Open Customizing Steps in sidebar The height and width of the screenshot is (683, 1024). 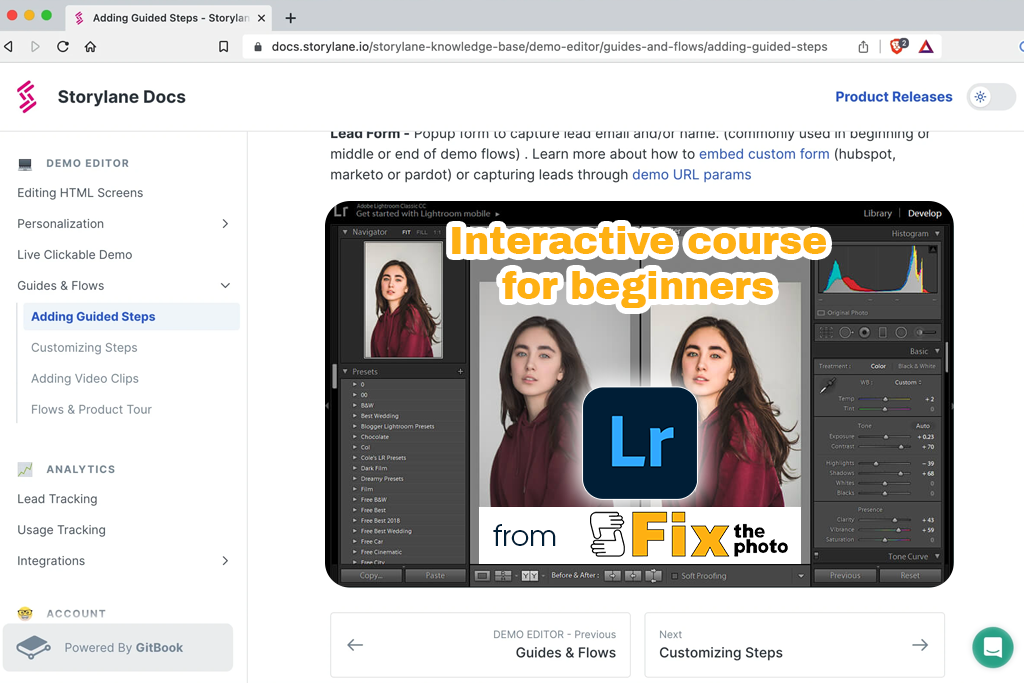tap(84, 347)
